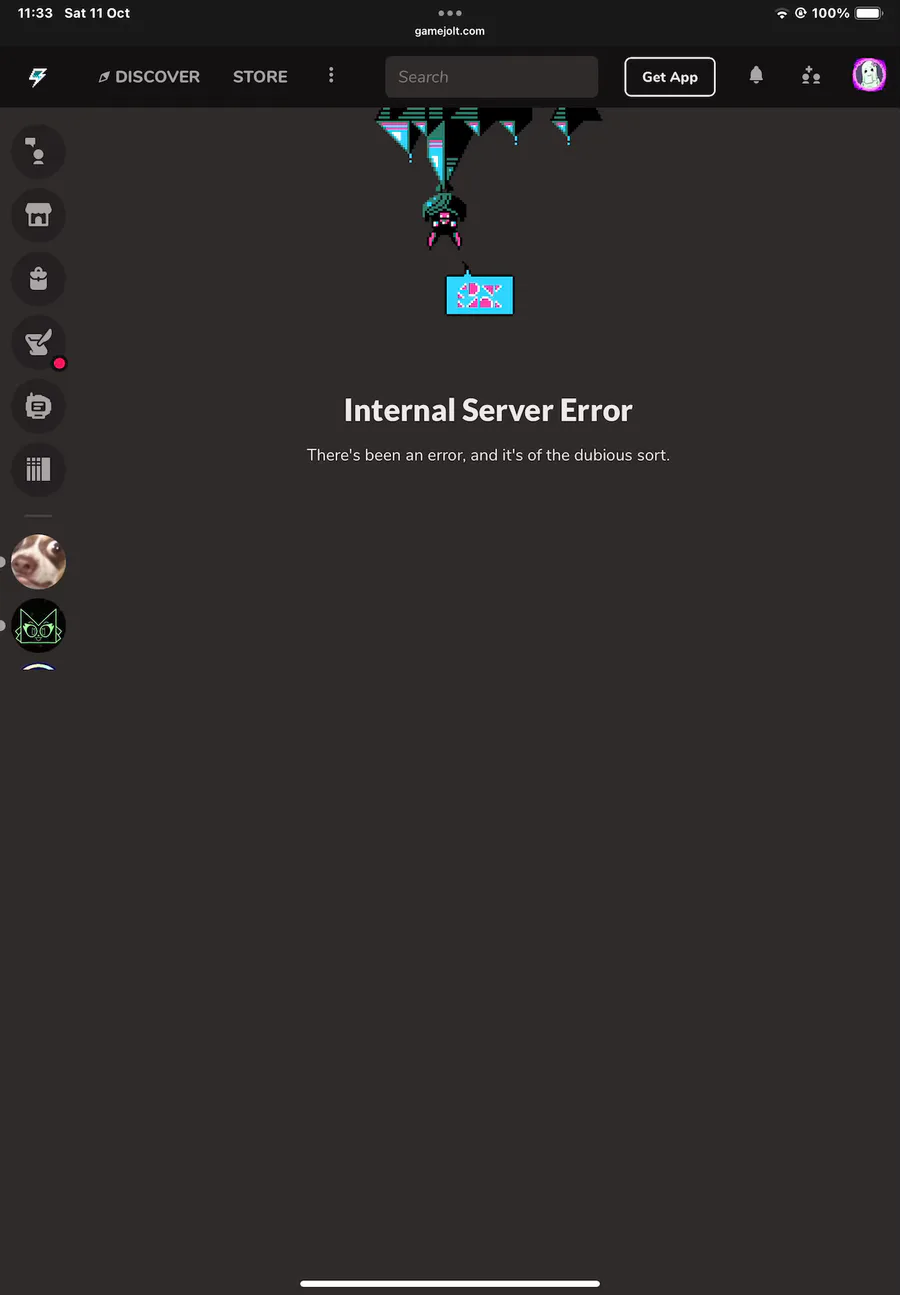Open quests icon with red notification dot
This screenshot has width=900, height=1295.
pyautogui.click(x=38, y=343)
